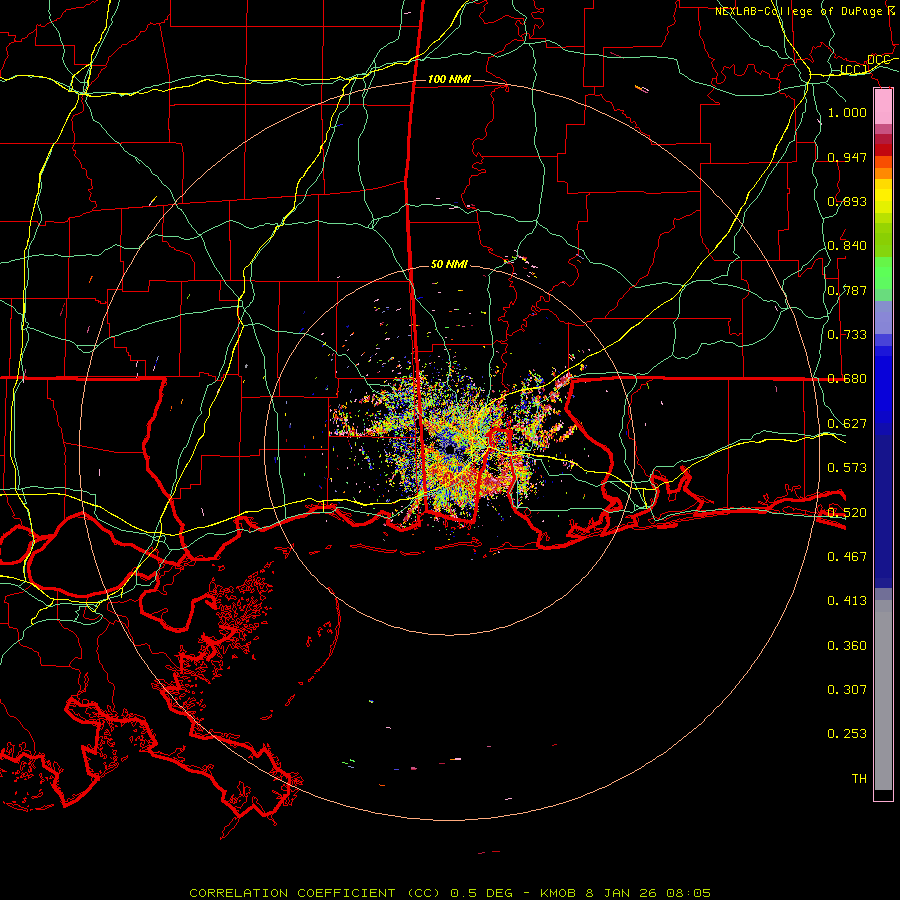Select the 0.840 scale label
The image size is (900, 900).
[847, 246]
